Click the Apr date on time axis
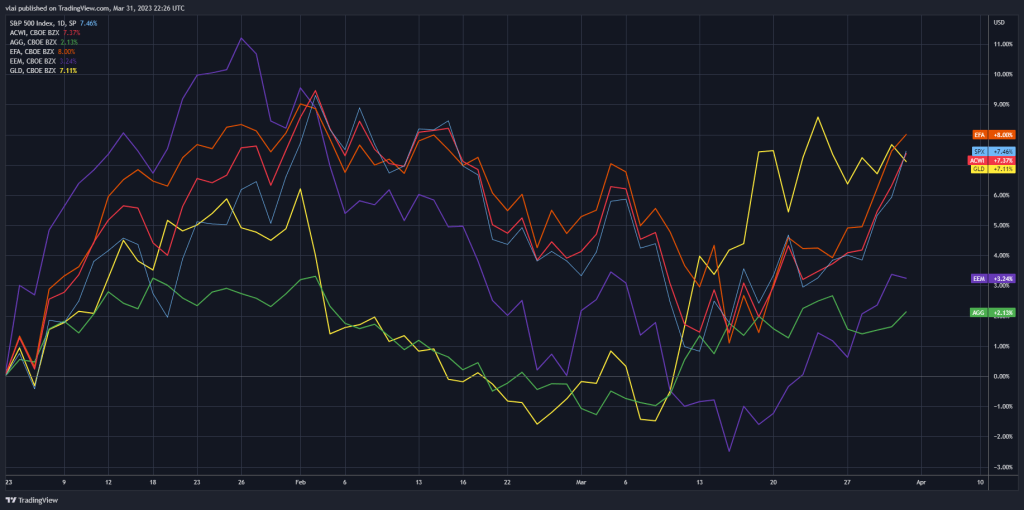1024x510 pixels. click(920, 482)
